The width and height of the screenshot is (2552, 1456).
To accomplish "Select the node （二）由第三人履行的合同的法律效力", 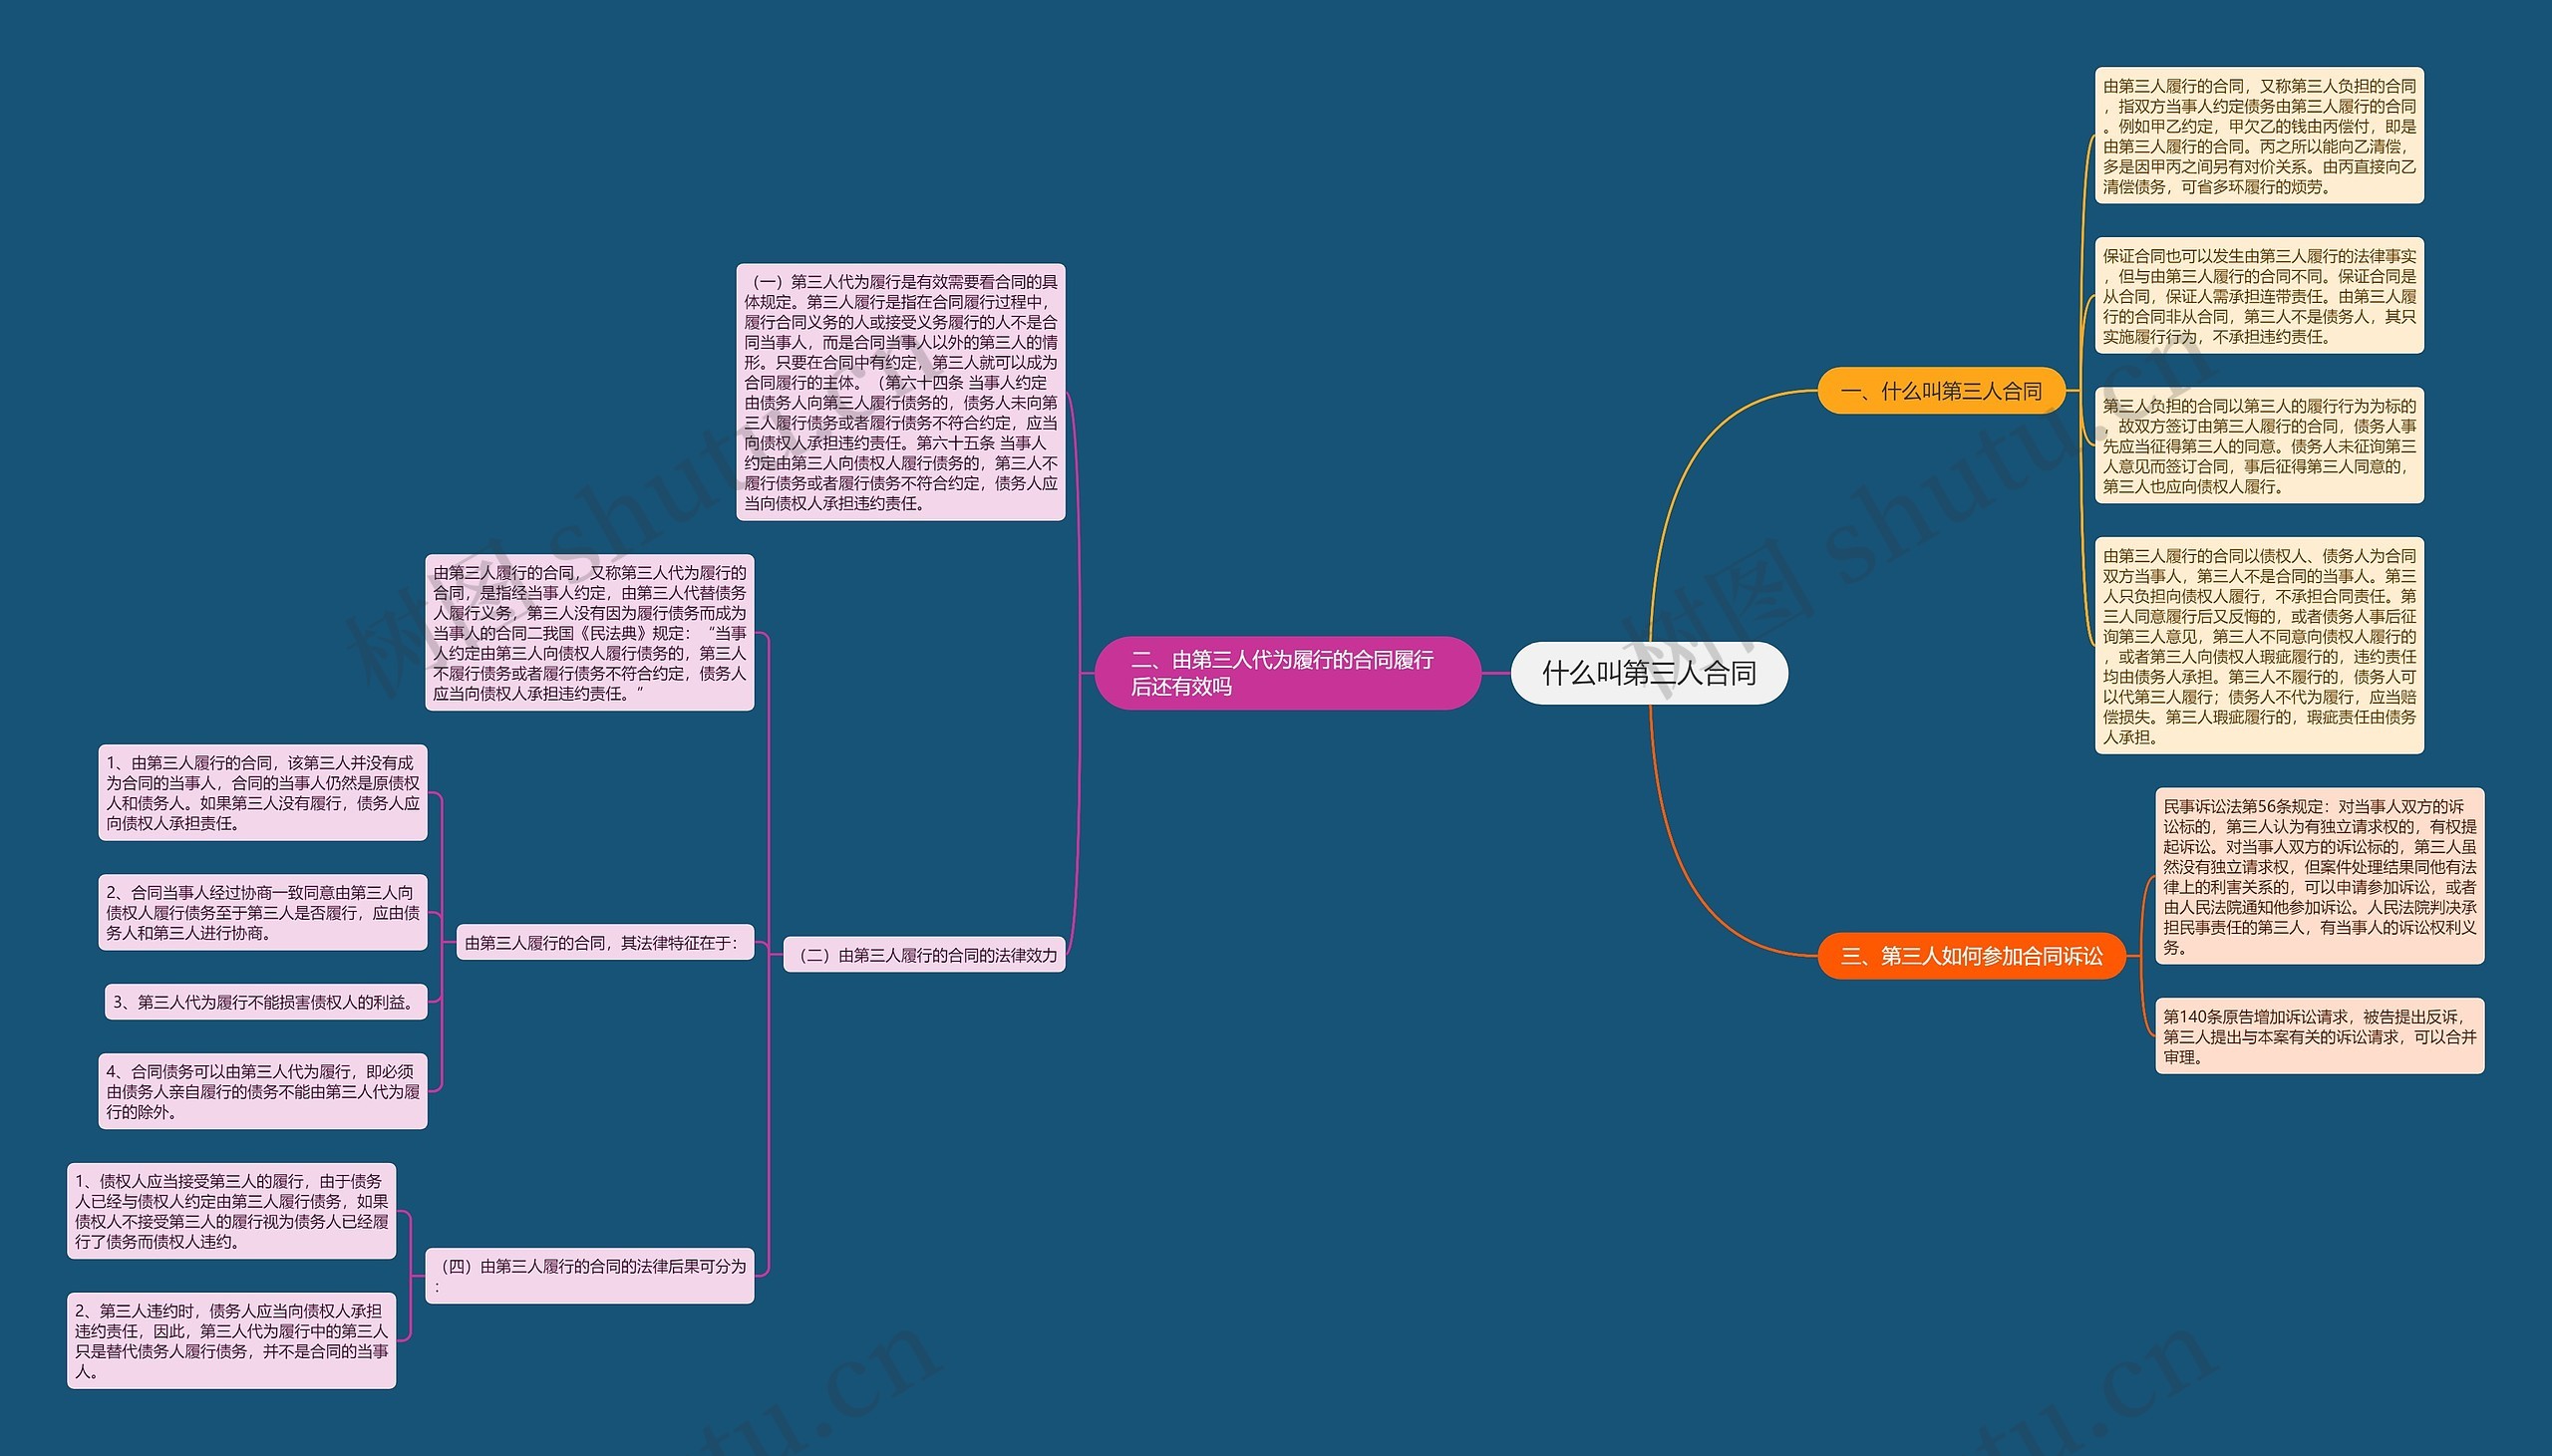I will pyautogui.click(x=924, y=955).
